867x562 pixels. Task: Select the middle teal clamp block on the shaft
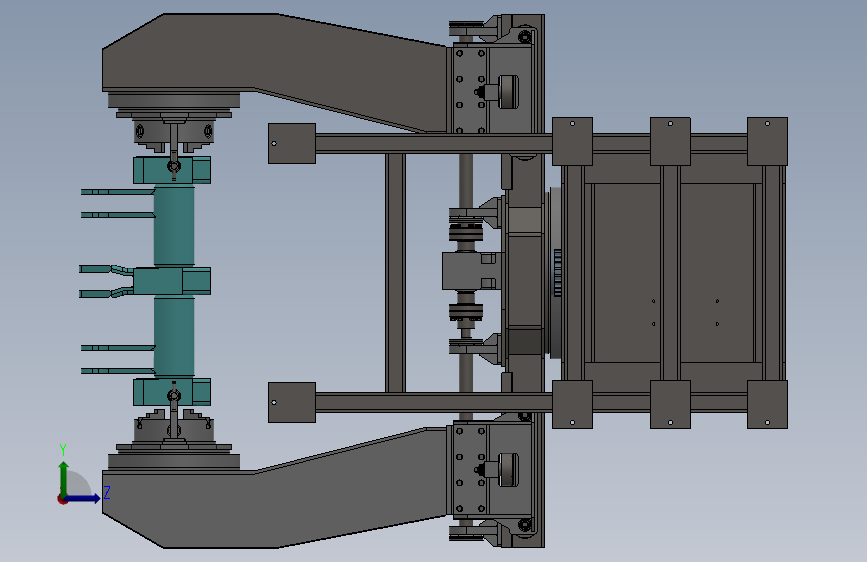(172, 281)
